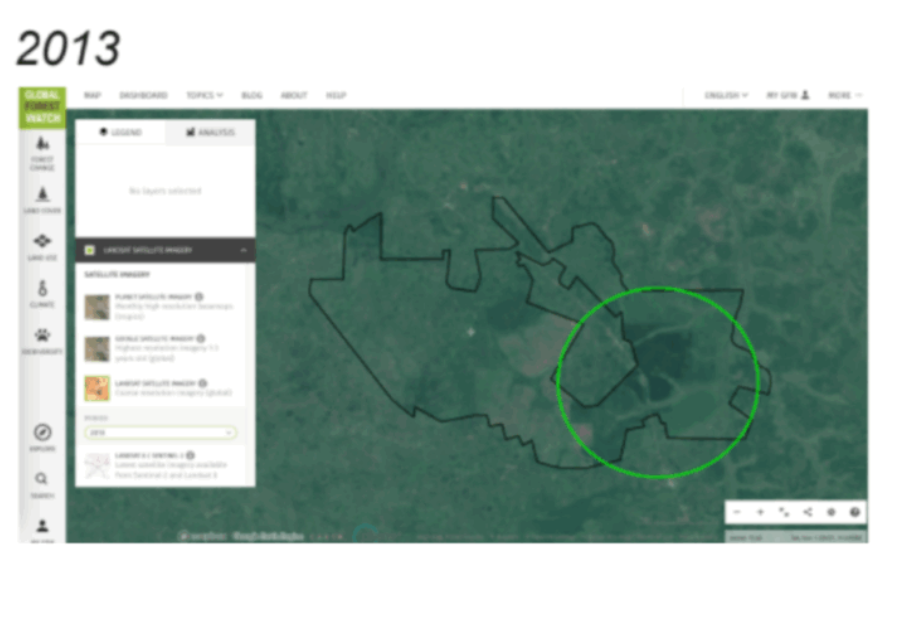897x623 pixels.
Task: Open My GFW account link
Action: [788, 95]
